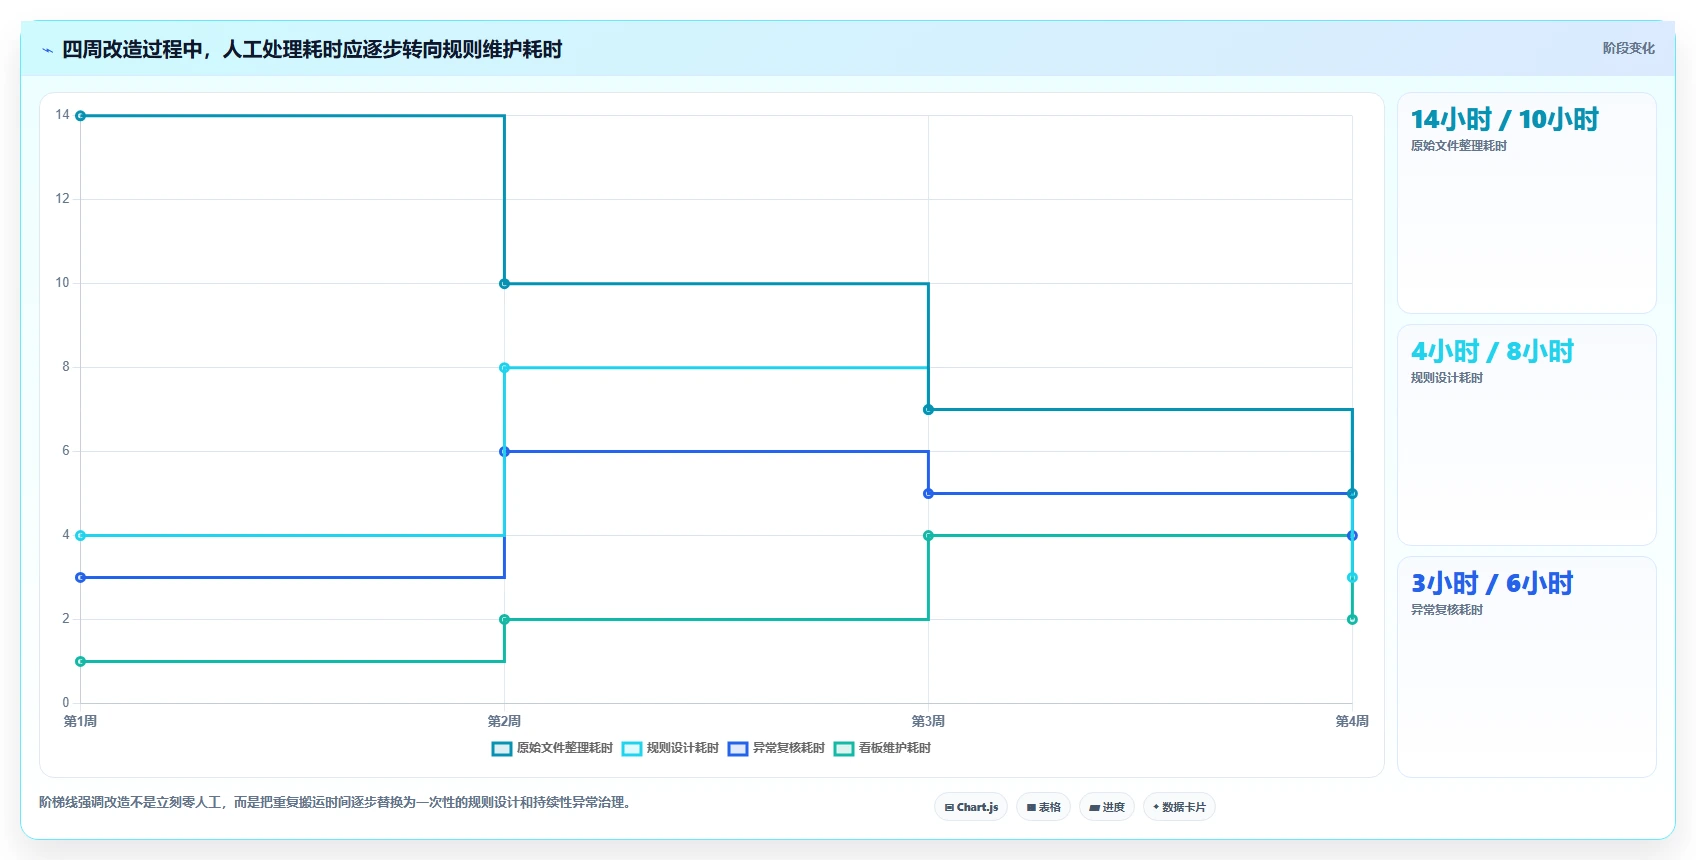The image size is (1696, 860).
Task: Click the y-axis label 0
Action: (x=66, y=703)
